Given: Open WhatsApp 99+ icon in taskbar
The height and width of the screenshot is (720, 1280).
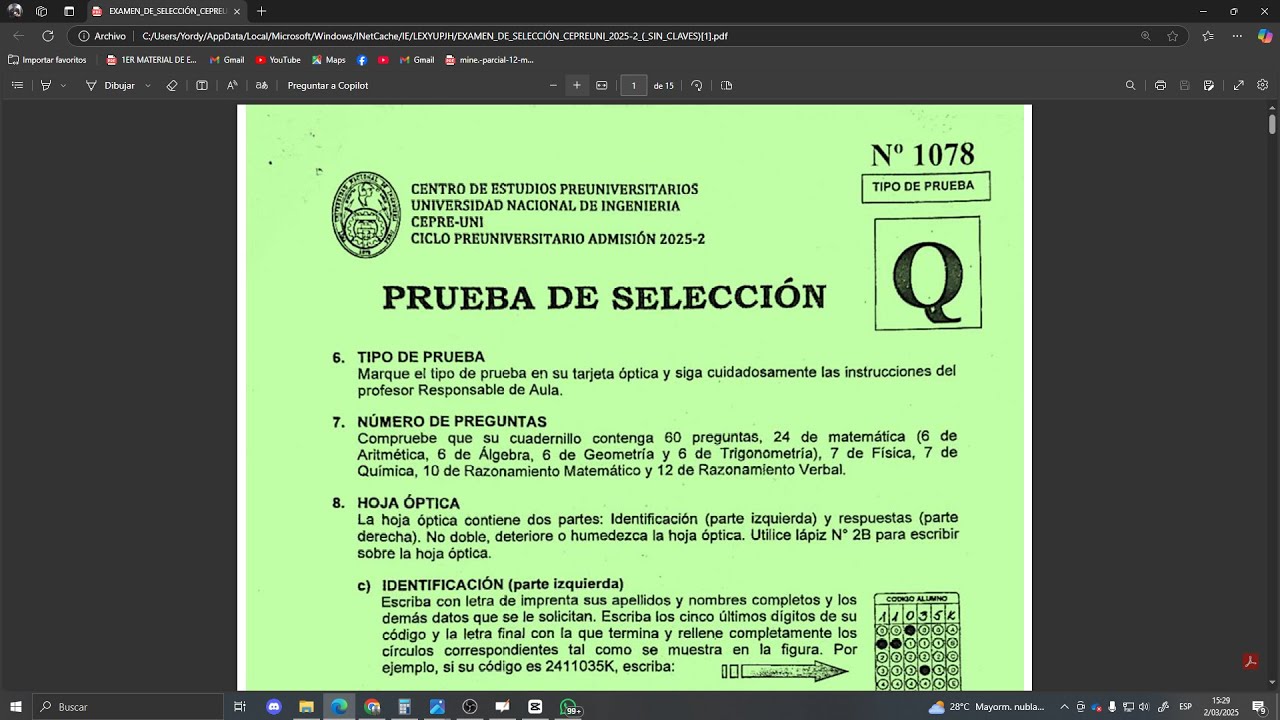Looking at the screenshot, I should click(x=569, y=708).
